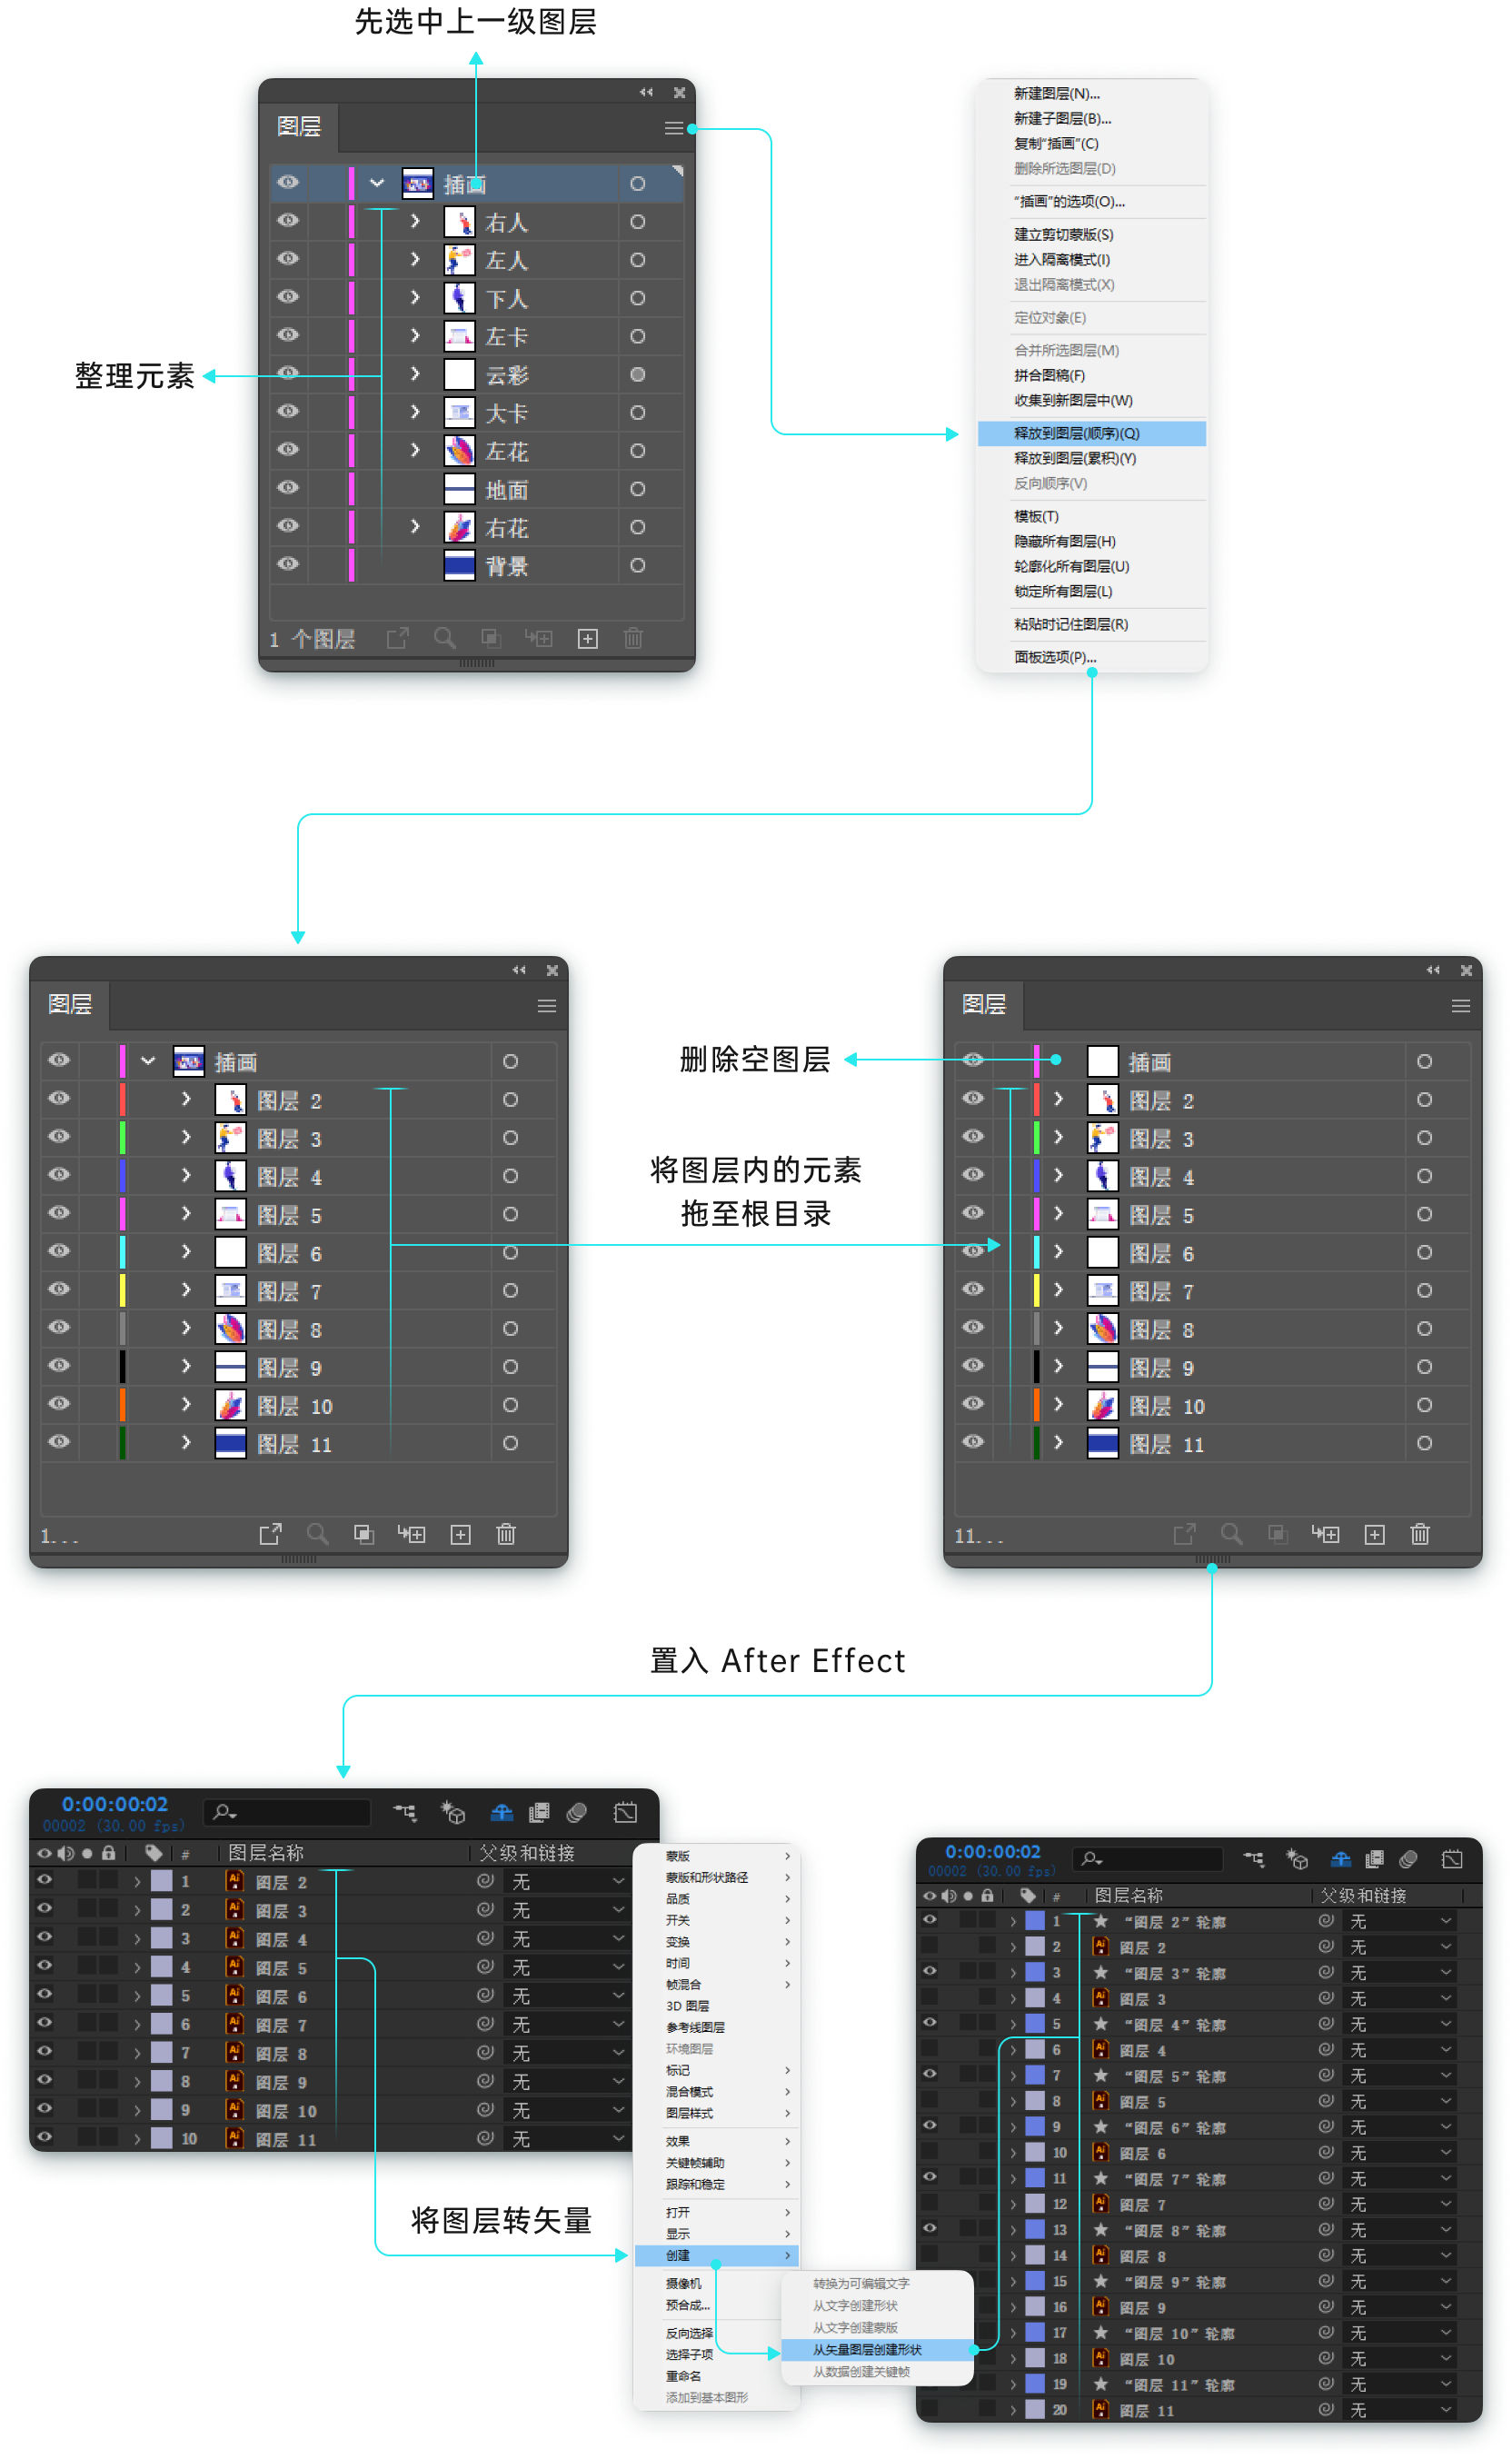Hide the 右花 layer using its eye icon
Screen dimensions: 1512x2459
tap(288, 526)
